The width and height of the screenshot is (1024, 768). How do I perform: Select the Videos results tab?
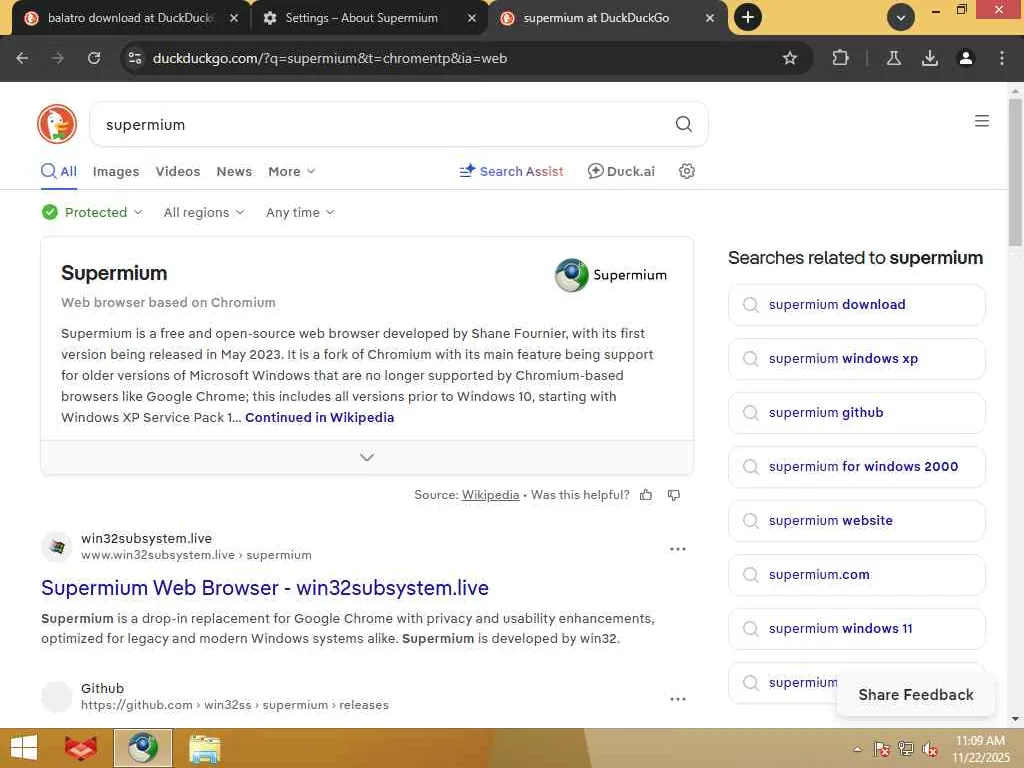point(178,171)
